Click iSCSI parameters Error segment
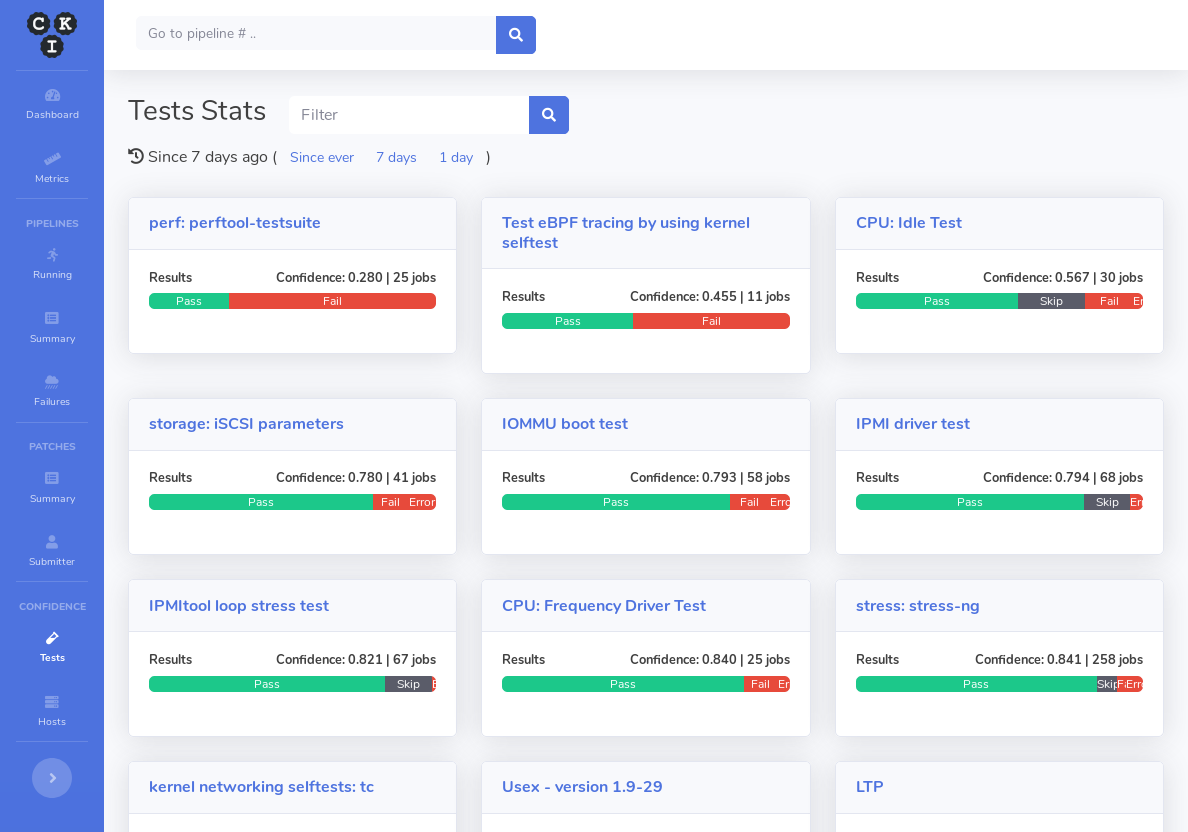Viewport: 1188px width, 832px height. [x=421, y=502]
